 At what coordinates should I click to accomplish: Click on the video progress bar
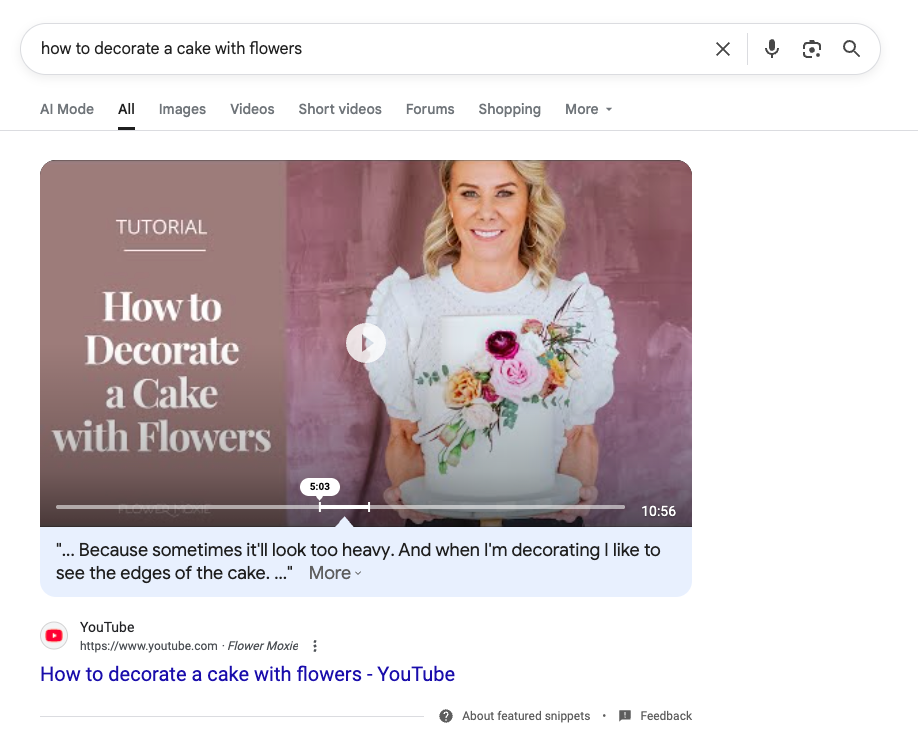(340, 507)
